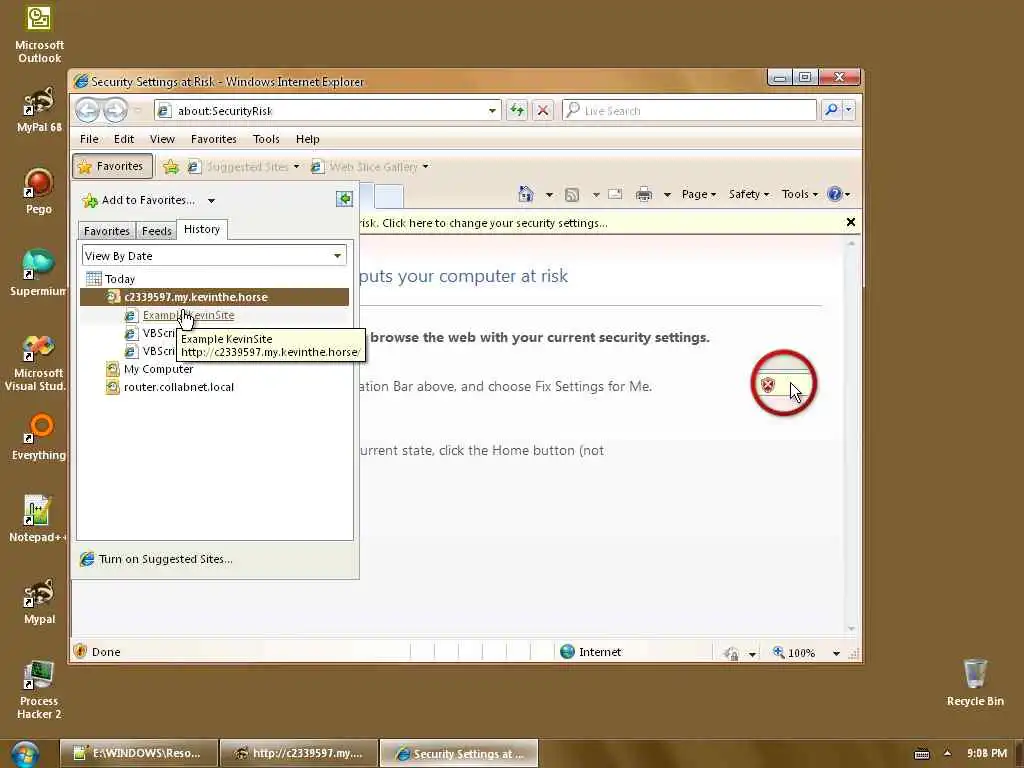
Task: Switch to the Feeds tab
Action: (157, 231)
